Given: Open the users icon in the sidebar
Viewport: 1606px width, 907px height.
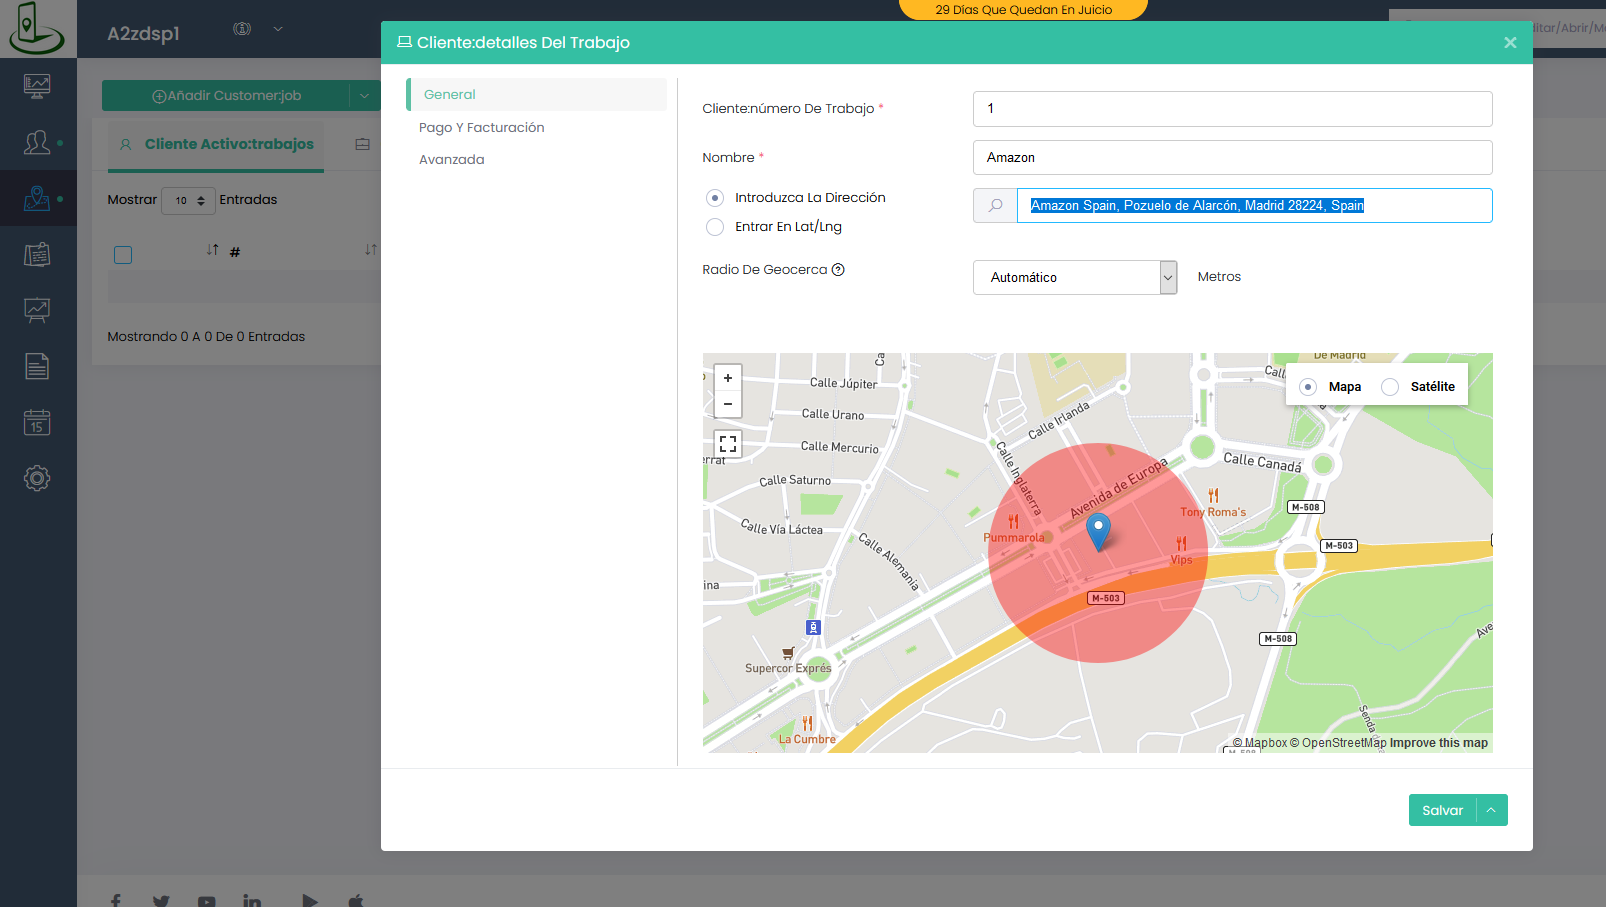Looking at the screenshot, I should click(x=37, y=142).
